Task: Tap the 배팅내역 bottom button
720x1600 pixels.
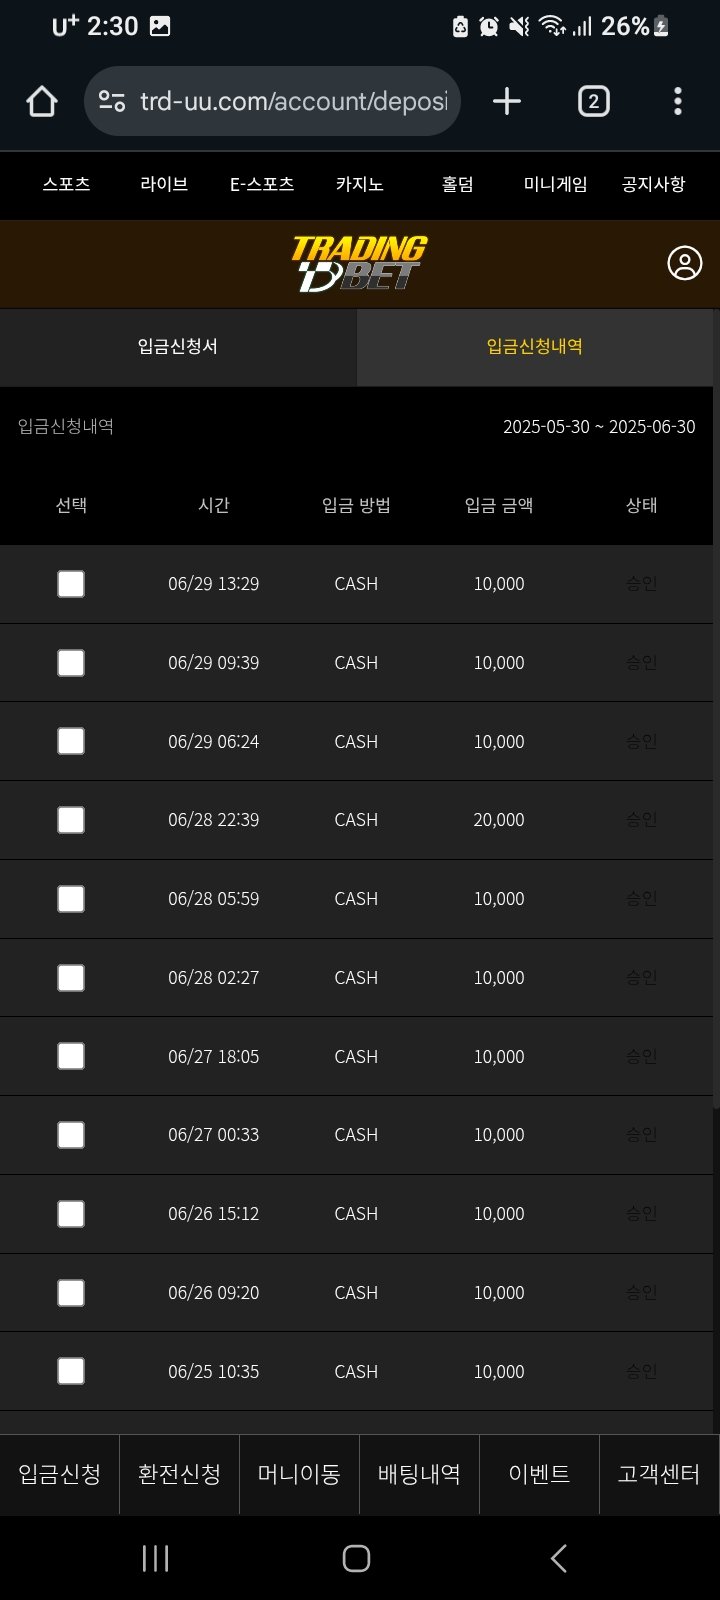Action: (419, 1474)
